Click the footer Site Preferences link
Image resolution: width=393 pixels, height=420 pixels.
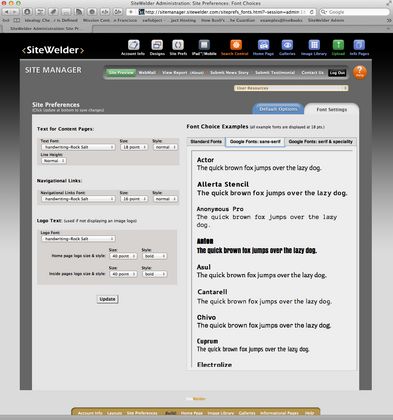[x=142, y=413]
